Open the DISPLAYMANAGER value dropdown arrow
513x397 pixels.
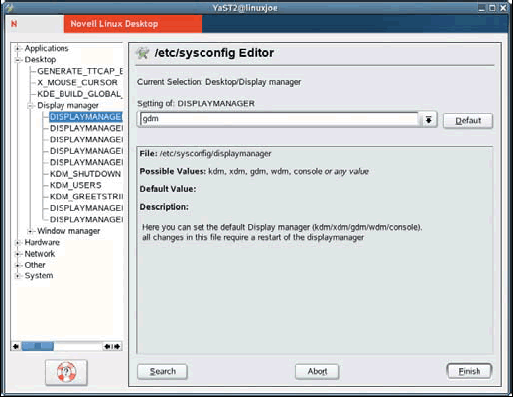[428, 120]
